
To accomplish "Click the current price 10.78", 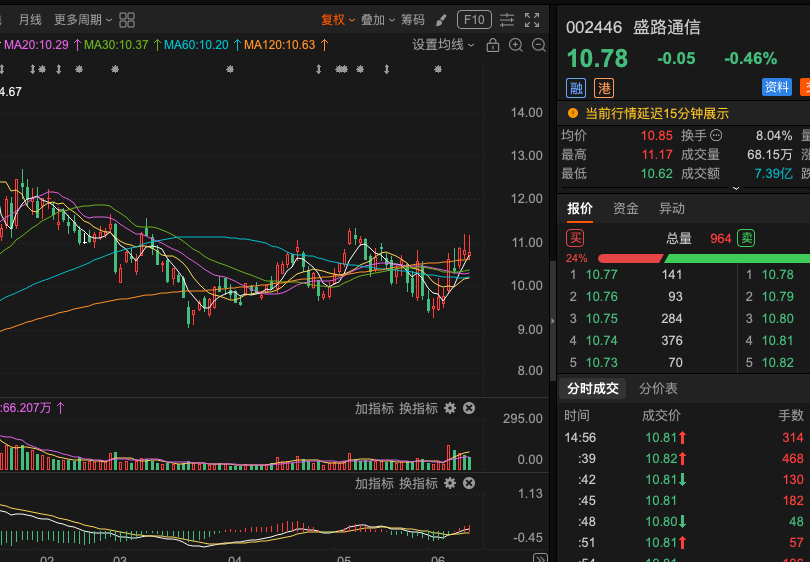I will coord(597,58).
